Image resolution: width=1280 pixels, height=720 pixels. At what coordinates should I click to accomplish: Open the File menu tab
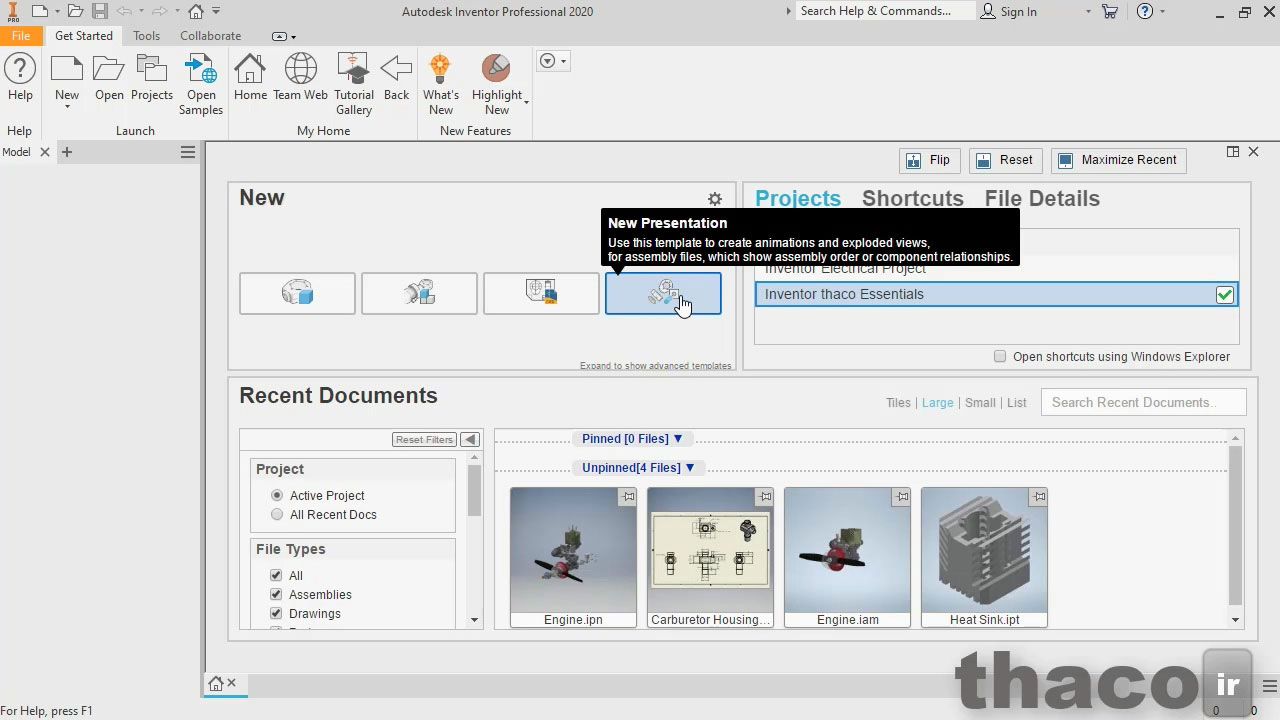21,35
